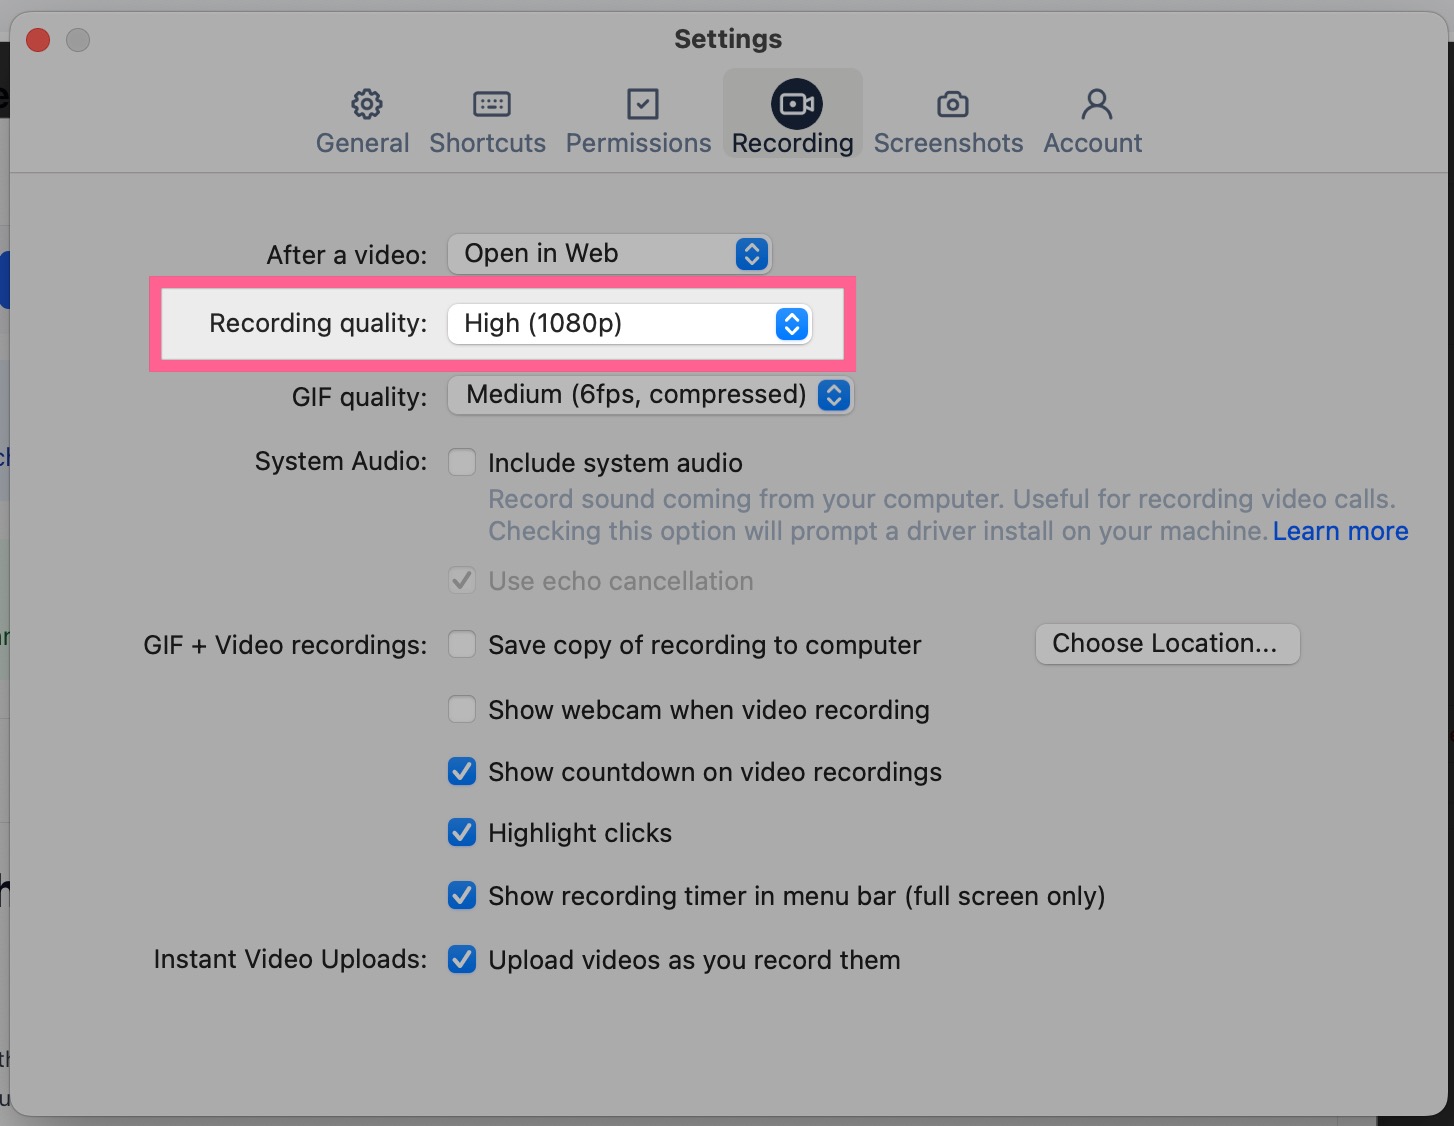Expand the Recording quality dropdown
1454x1126 pixels.
tap(629, 324)
